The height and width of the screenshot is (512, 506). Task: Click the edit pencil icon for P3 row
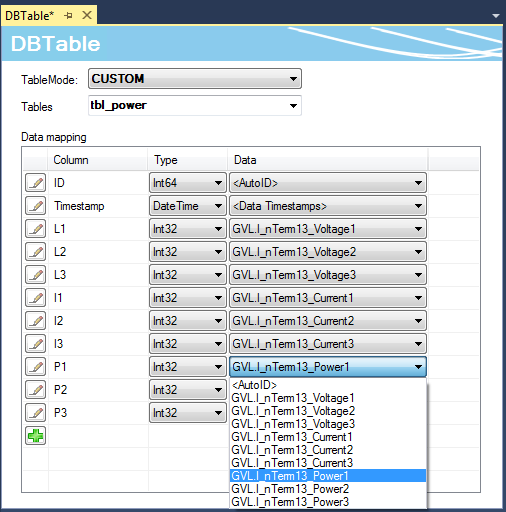point(35,413)
